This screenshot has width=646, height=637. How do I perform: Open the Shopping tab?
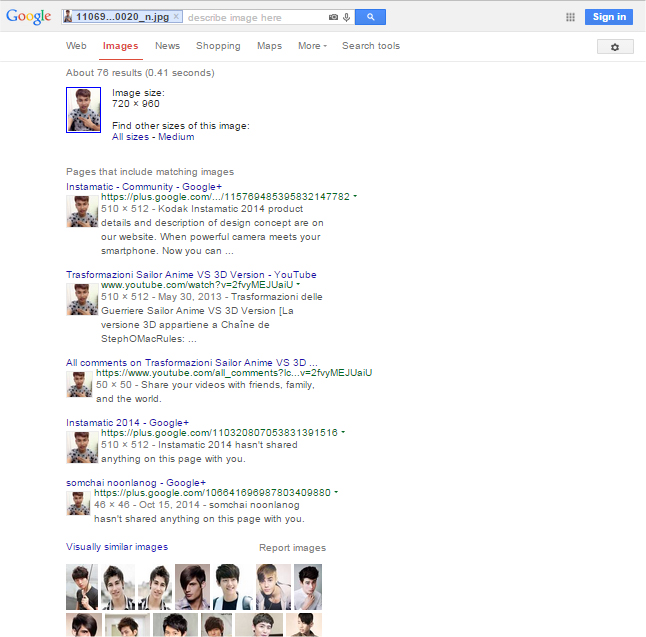(218, 46)
